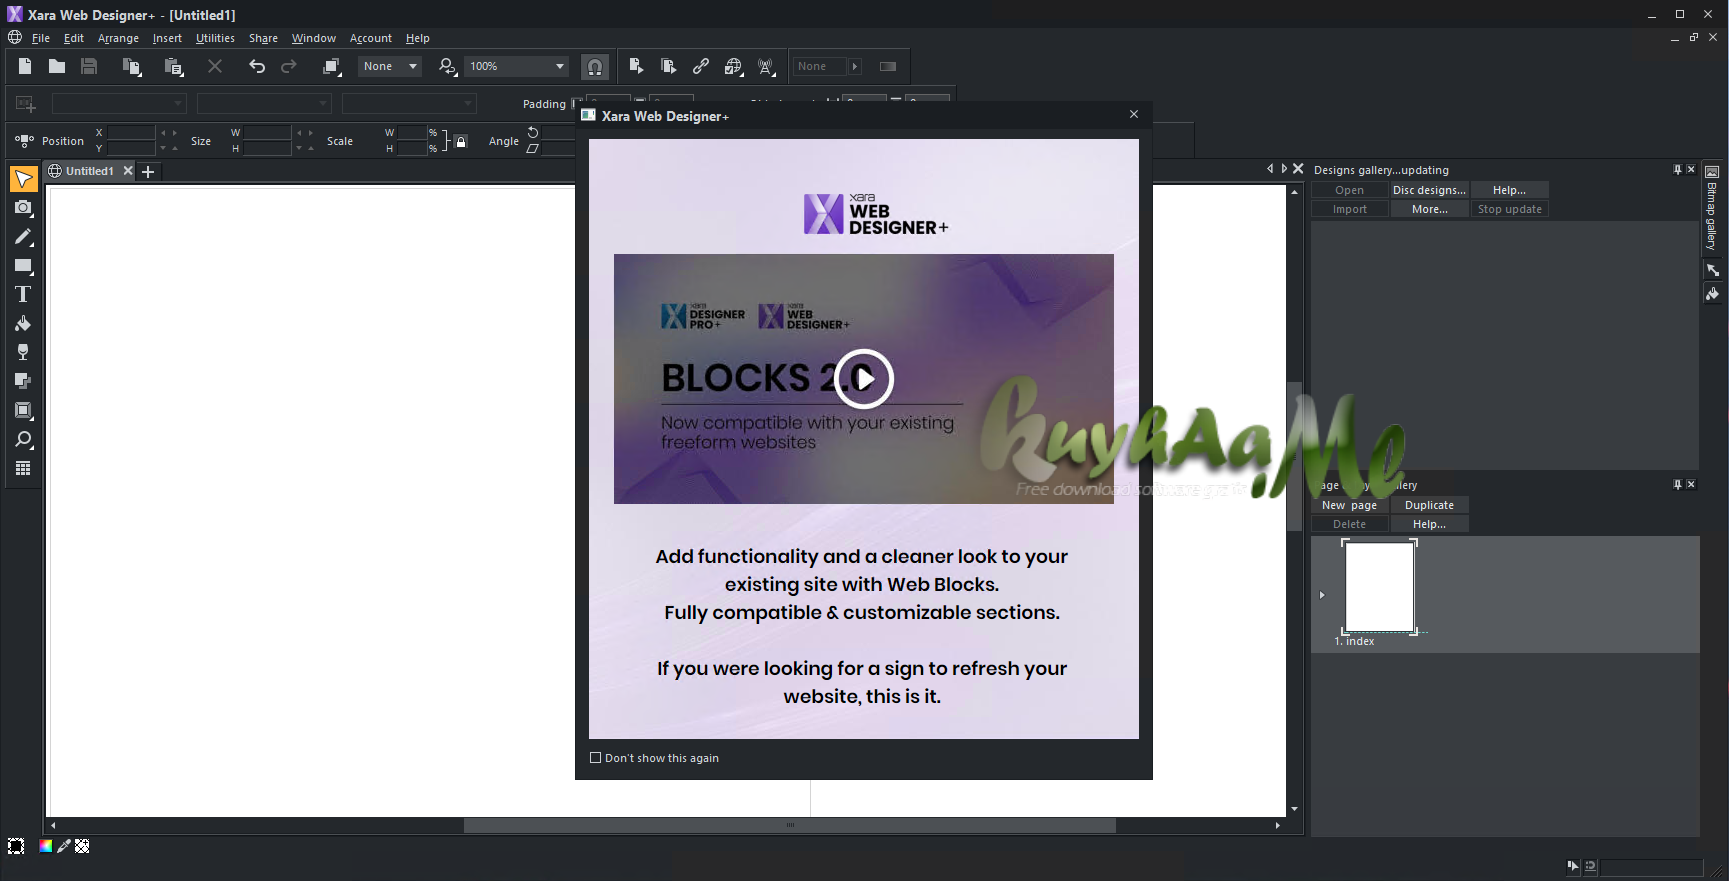Play the Blocks 2.0 video
Screen dimensions: 1729x881
[x=864, y=379]
